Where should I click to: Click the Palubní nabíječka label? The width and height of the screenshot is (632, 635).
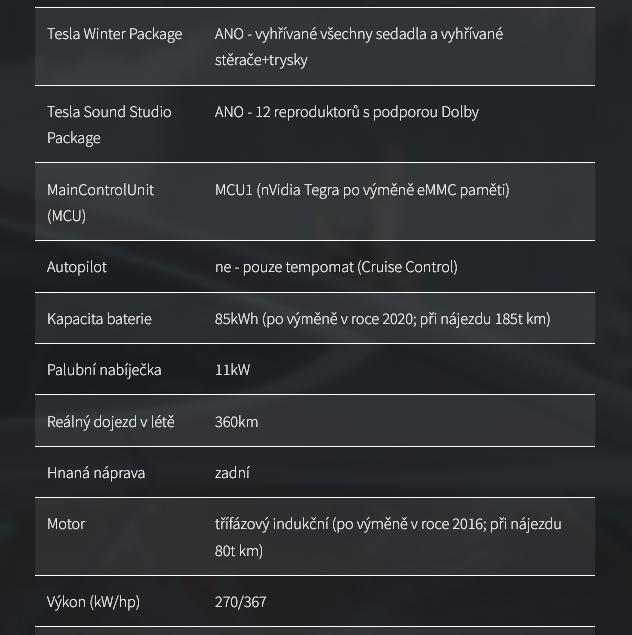tap(104, 370)
